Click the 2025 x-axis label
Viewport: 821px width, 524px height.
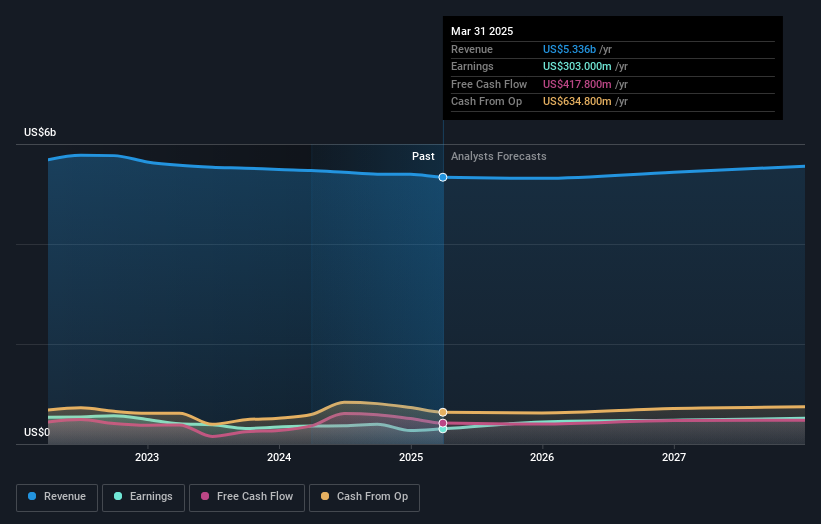pos(411,458)
